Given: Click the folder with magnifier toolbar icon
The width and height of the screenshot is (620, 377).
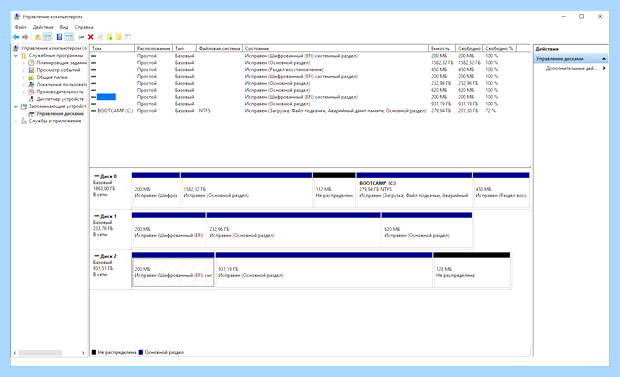Looking at the screenshot, I should point(119,37).
